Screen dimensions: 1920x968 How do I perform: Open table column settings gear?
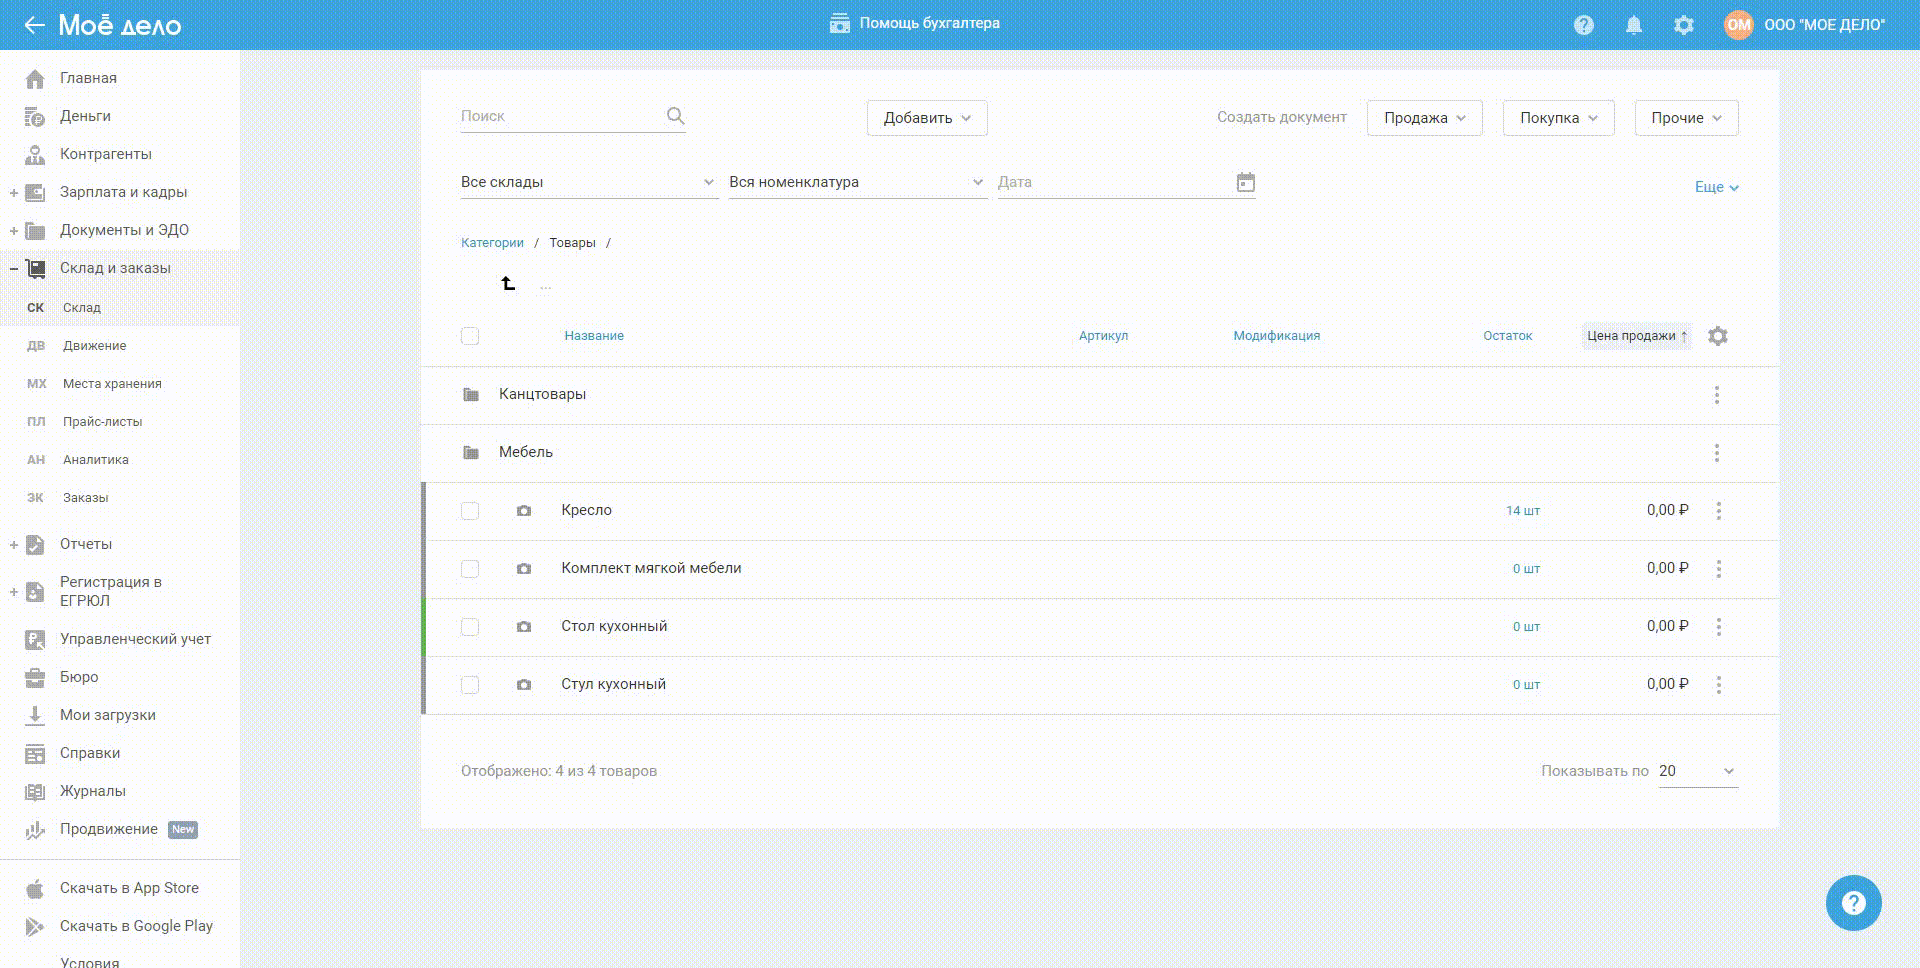(x=1718, y=336)
